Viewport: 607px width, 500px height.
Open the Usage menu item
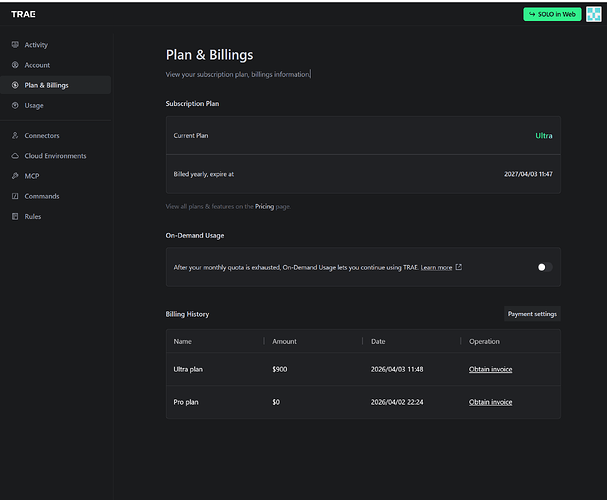tap(34, 105)
